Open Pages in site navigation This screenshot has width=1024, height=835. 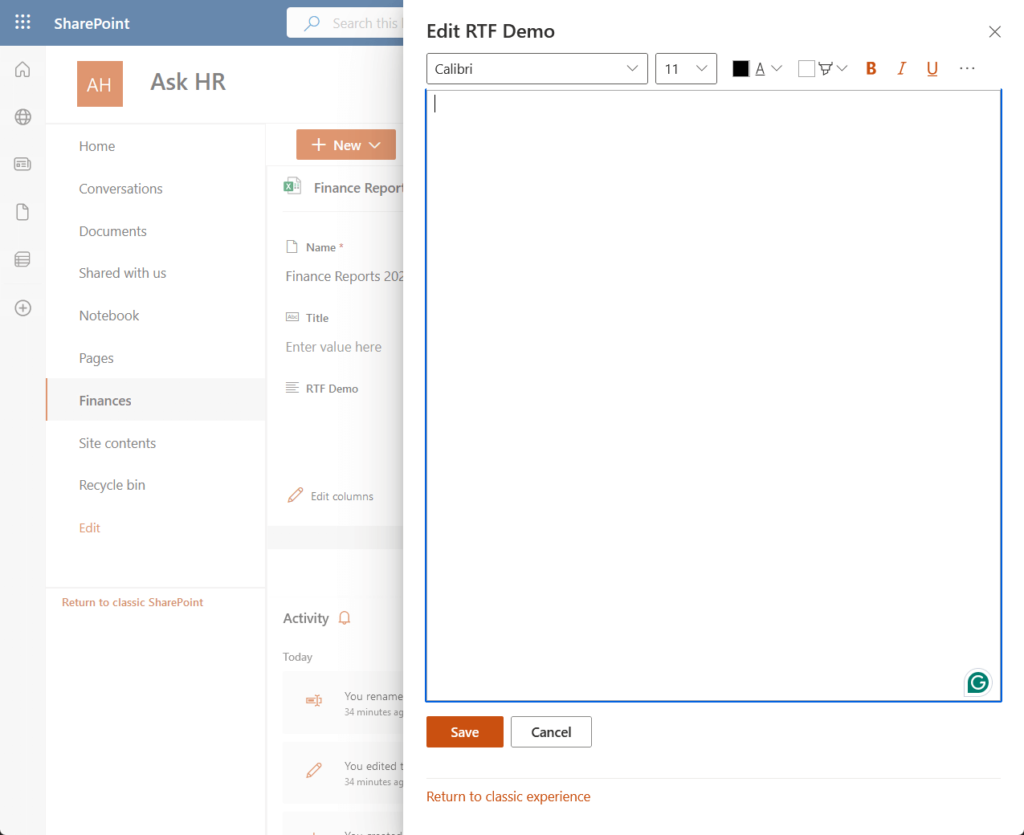coord(96,358)
